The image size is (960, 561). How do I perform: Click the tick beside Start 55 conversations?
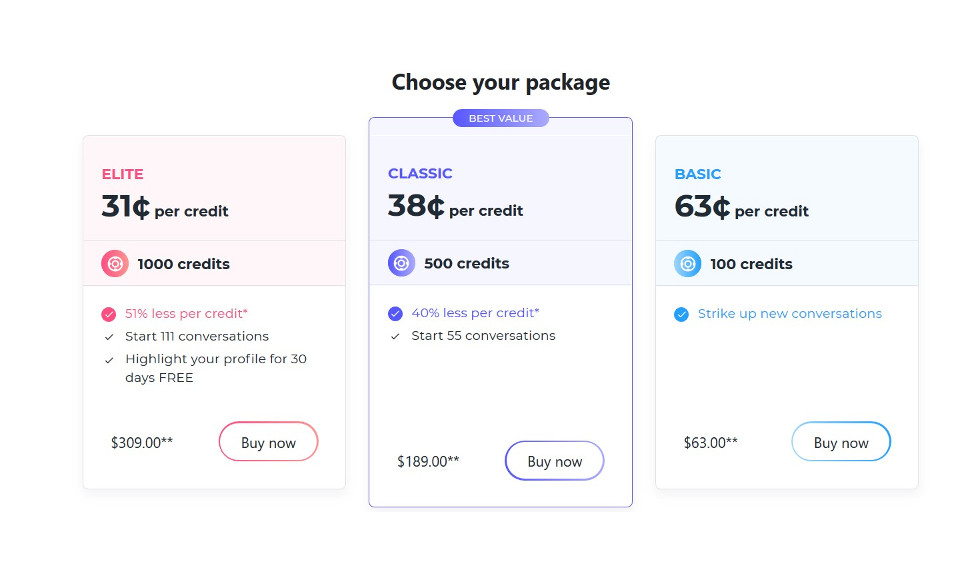(x=395, y=336)
